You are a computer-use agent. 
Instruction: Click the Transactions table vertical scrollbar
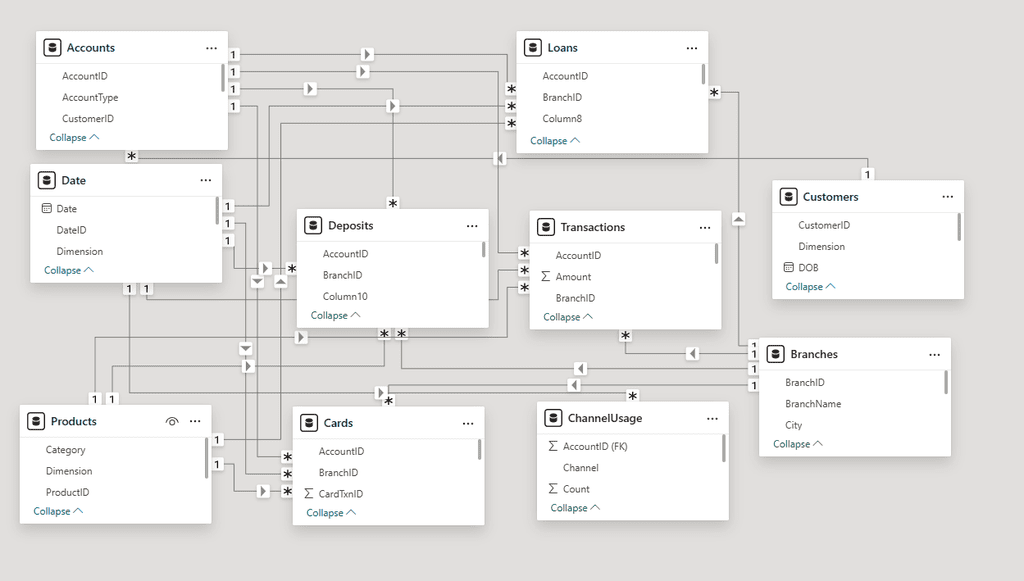click(x=716, y=254)
